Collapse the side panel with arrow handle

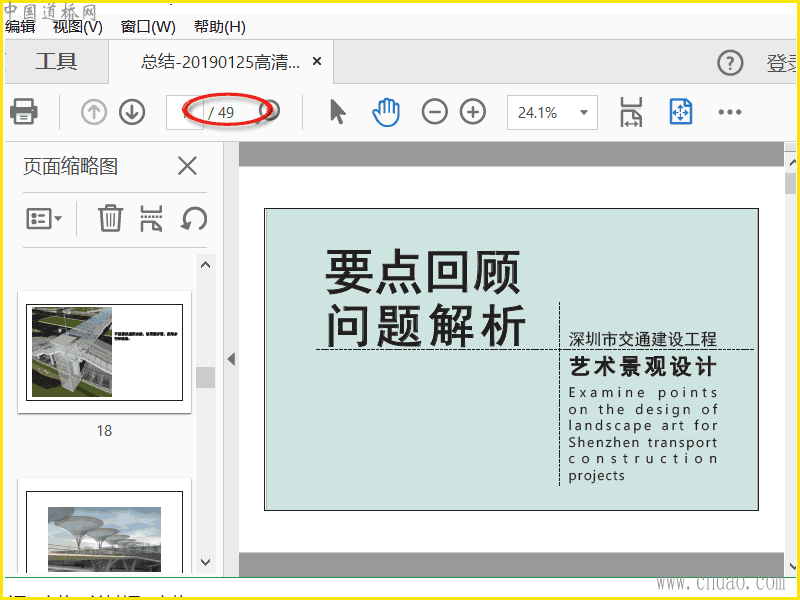pyautogui.click(x=231, y=359)
